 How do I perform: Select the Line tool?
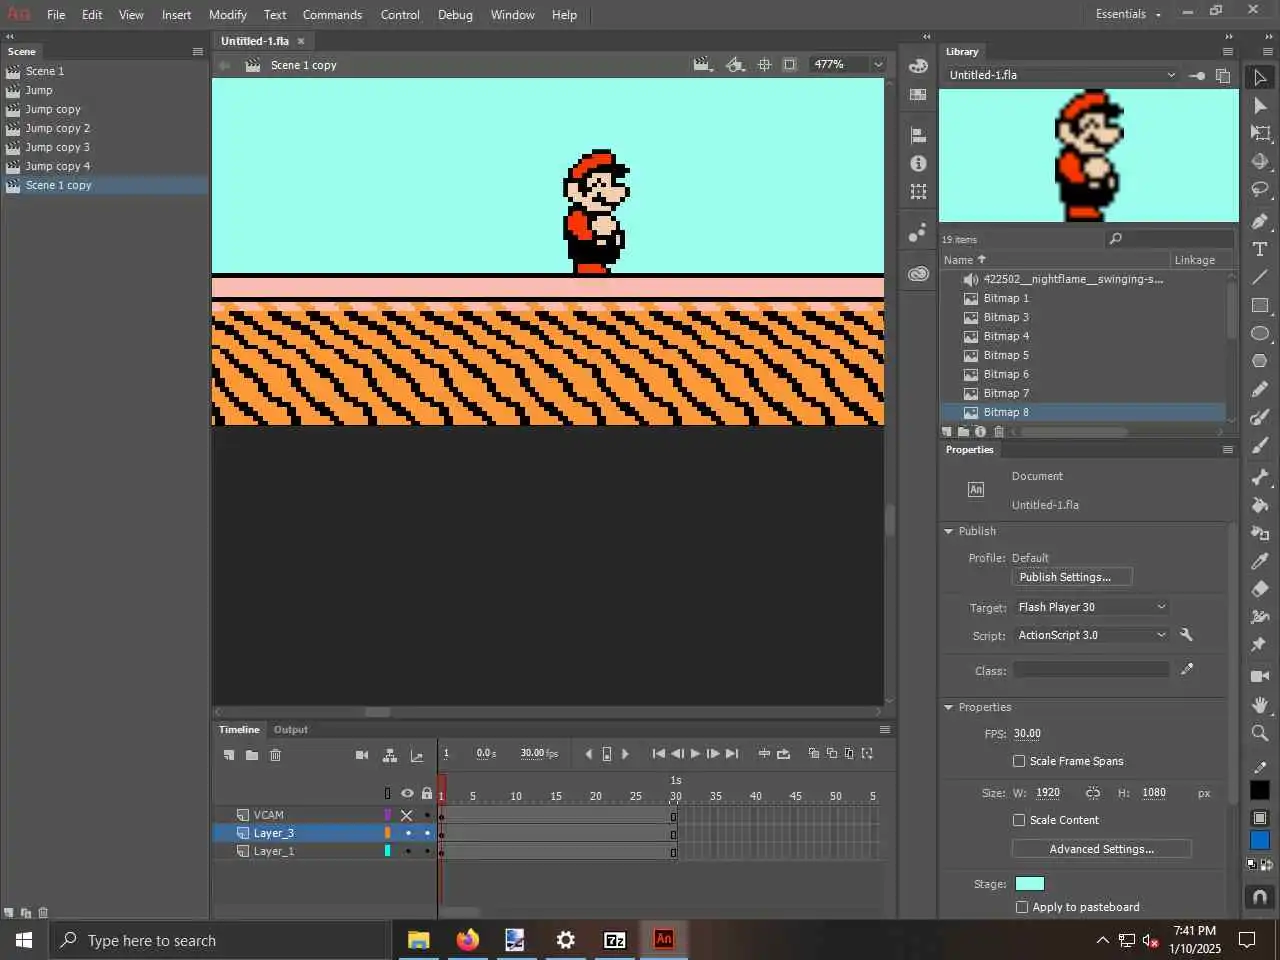tap(1260, 277)
